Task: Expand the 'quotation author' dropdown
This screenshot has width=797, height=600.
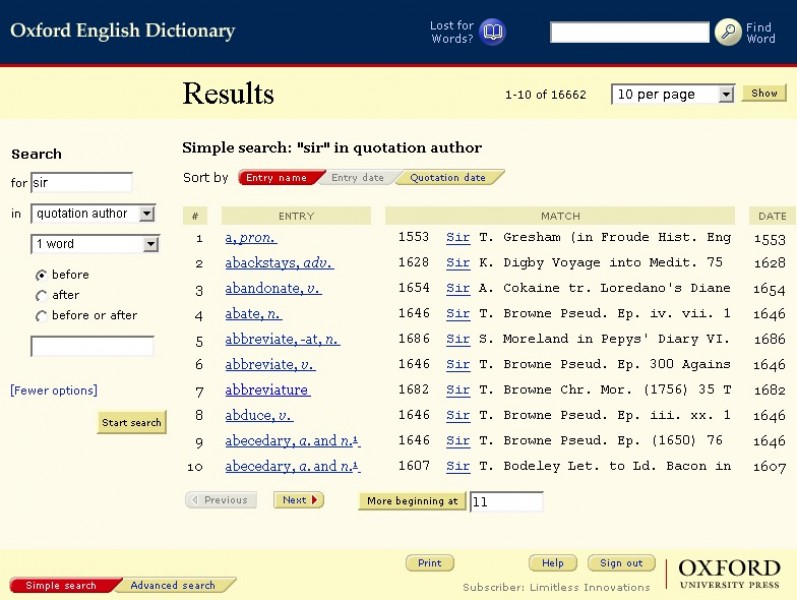Action: tap(93, 213)
